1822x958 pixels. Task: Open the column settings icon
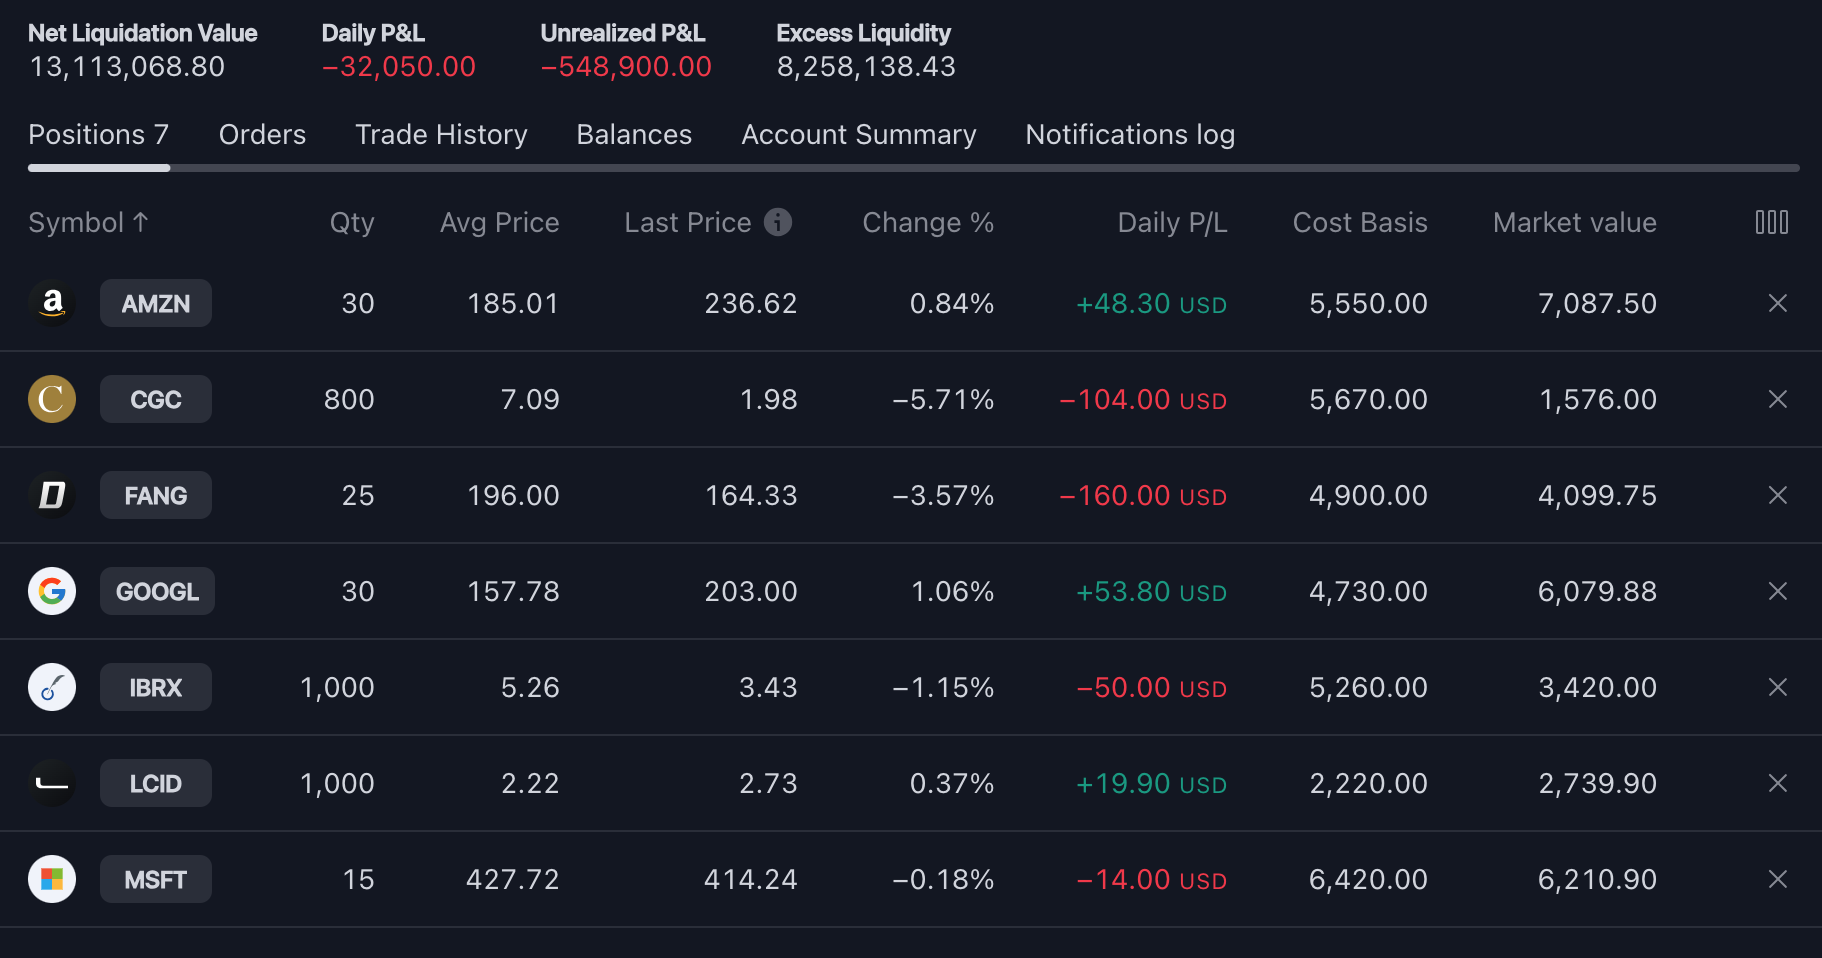[1771, 222]
